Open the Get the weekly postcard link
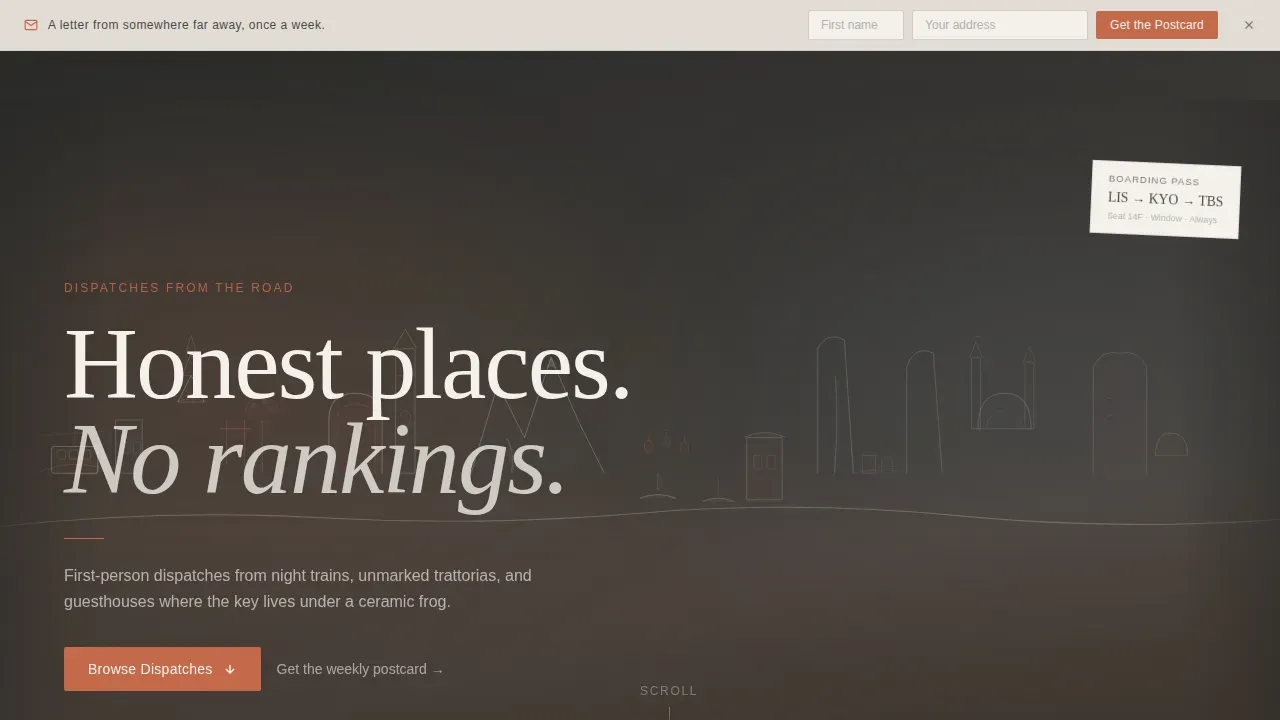This screenshot has width=1280, height=720. (x=360, y=669)
